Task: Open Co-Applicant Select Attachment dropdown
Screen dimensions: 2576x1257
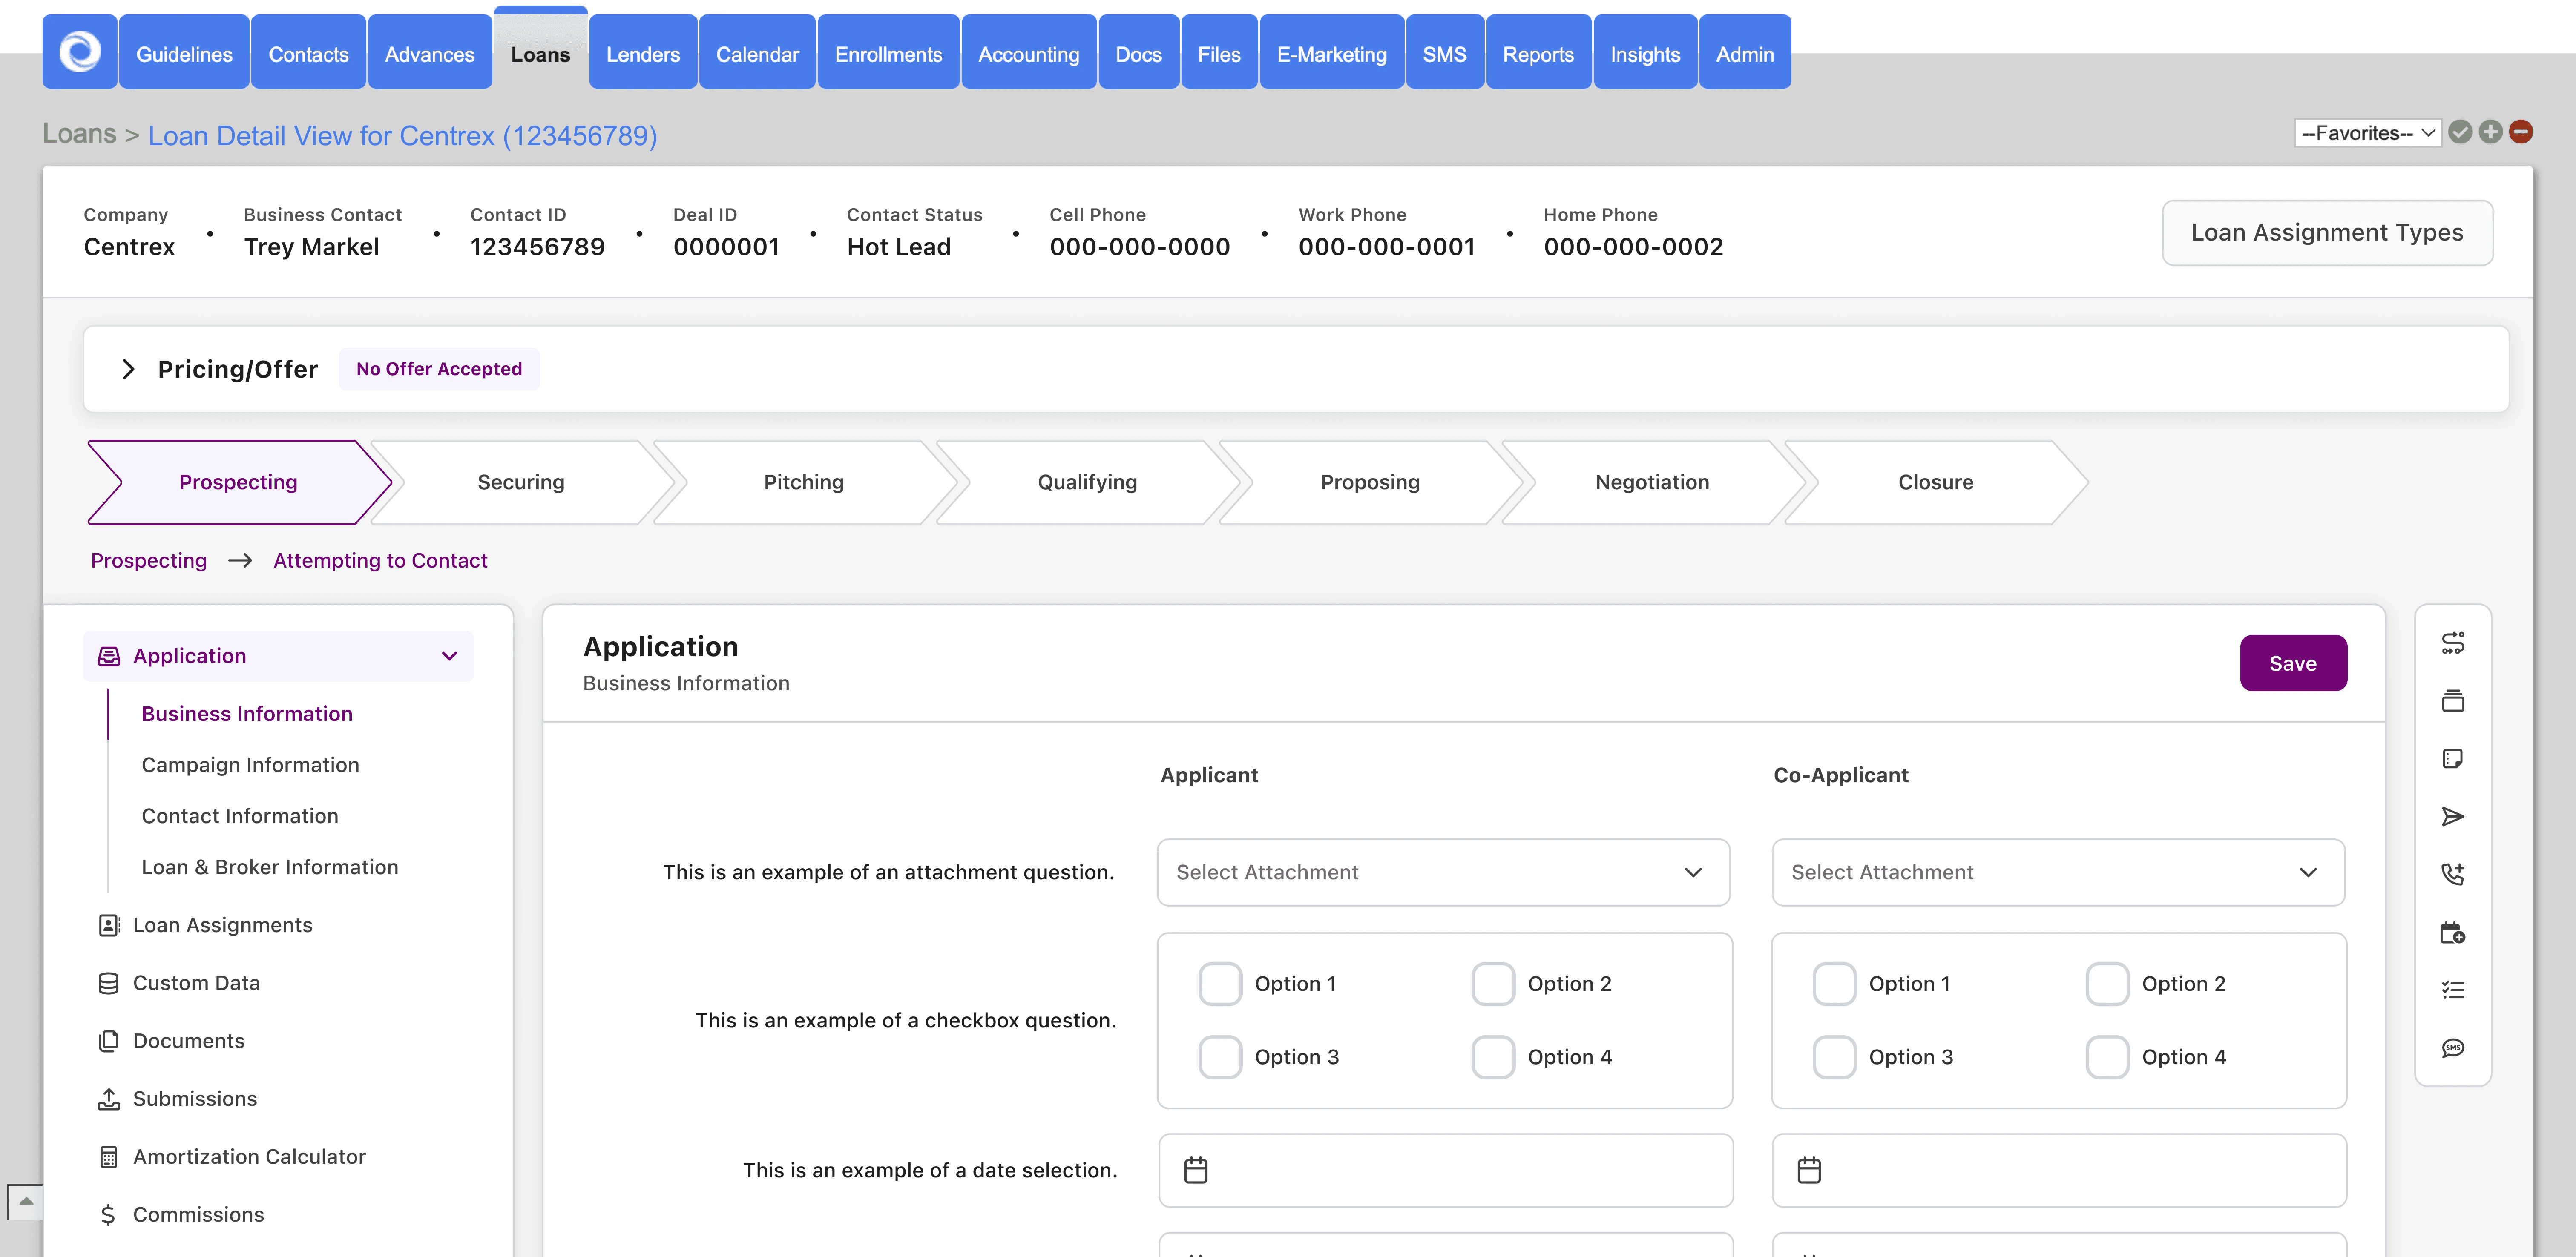Action: [2058, 872]
